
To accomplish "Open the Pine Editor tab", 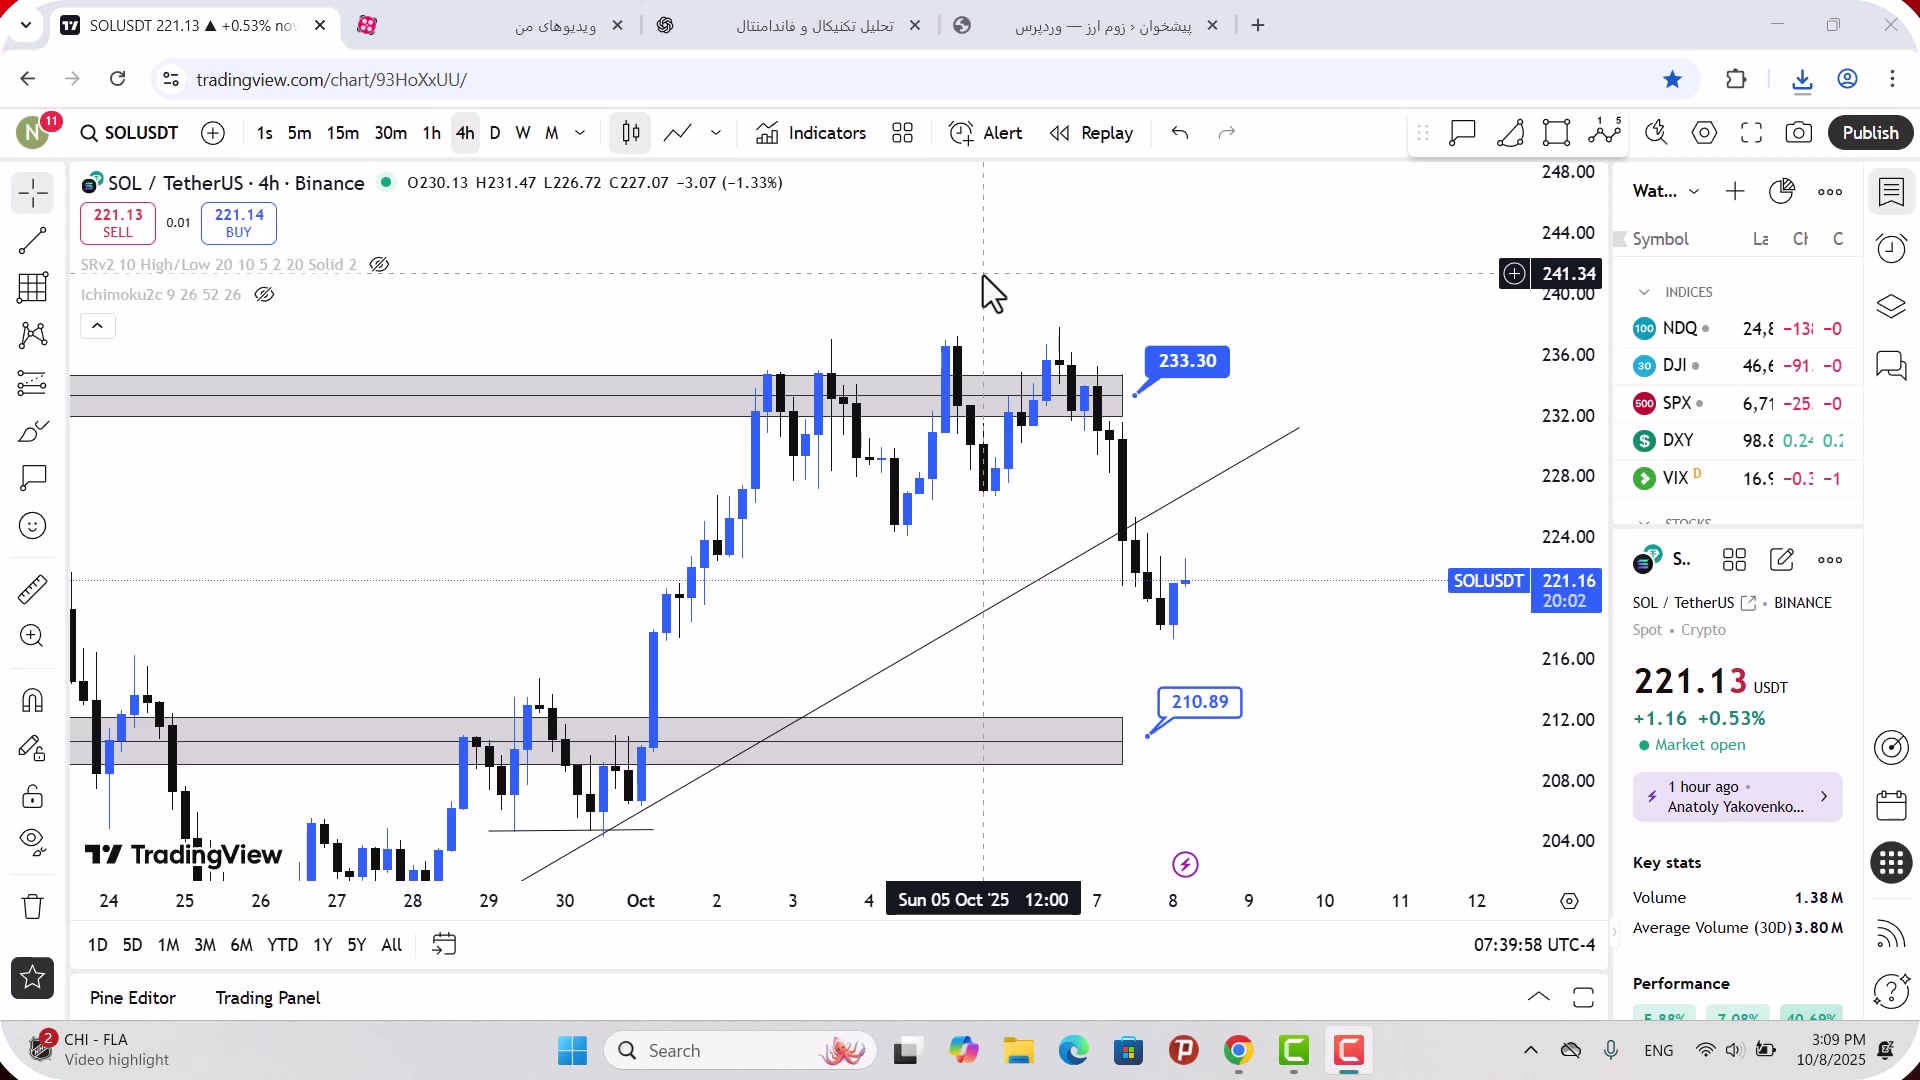I will 133,998.
